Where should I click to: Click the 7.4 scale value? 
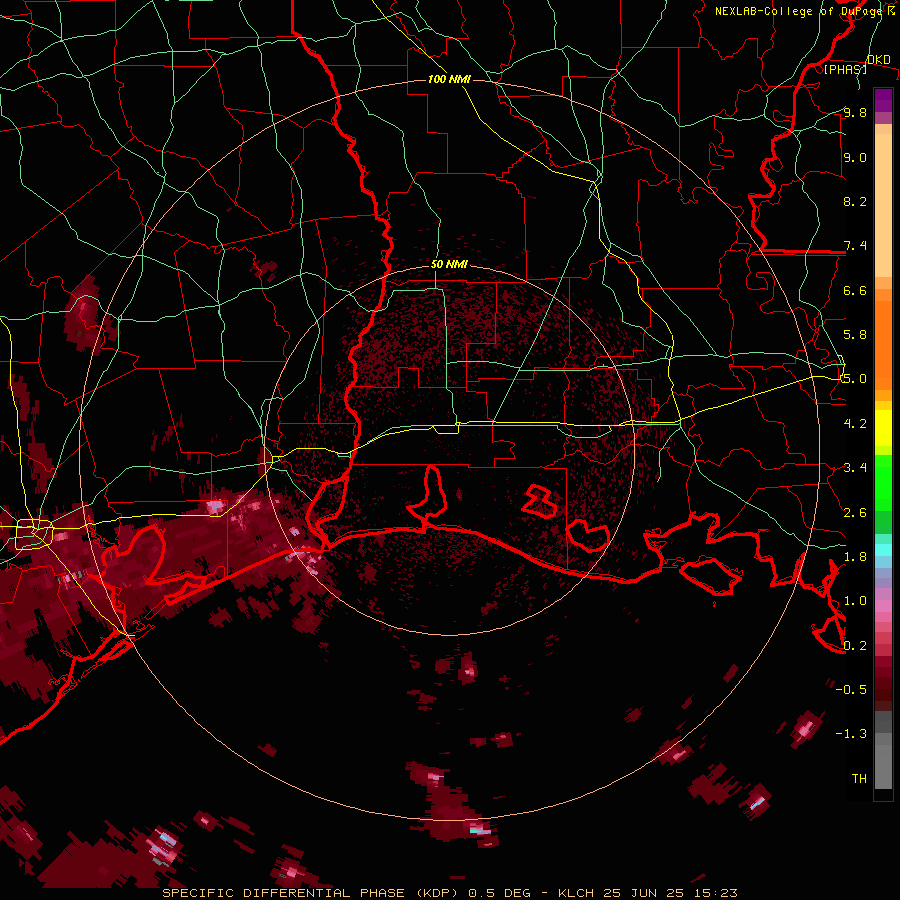(855, 246)
